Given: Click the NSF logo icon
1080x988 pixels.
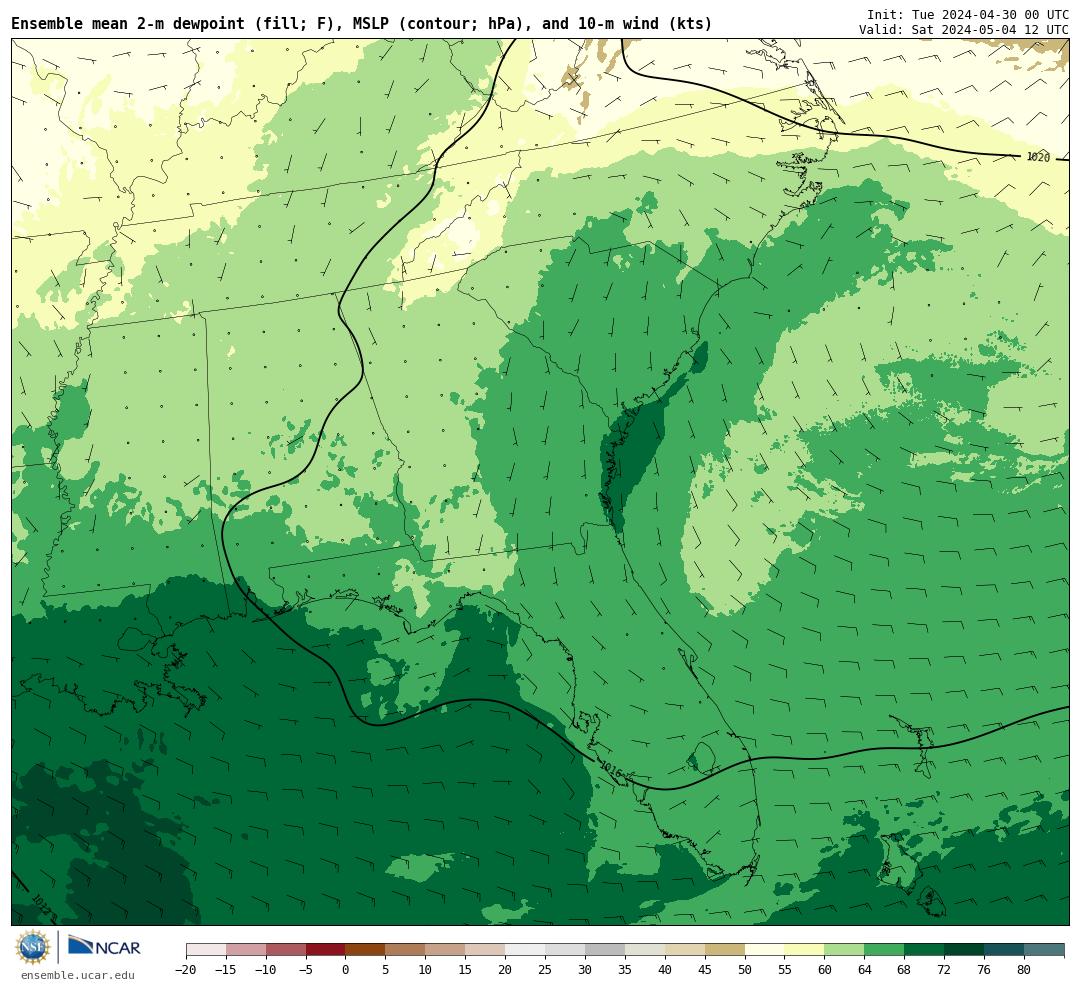Looking at the screenshot, I should (33, 947).
